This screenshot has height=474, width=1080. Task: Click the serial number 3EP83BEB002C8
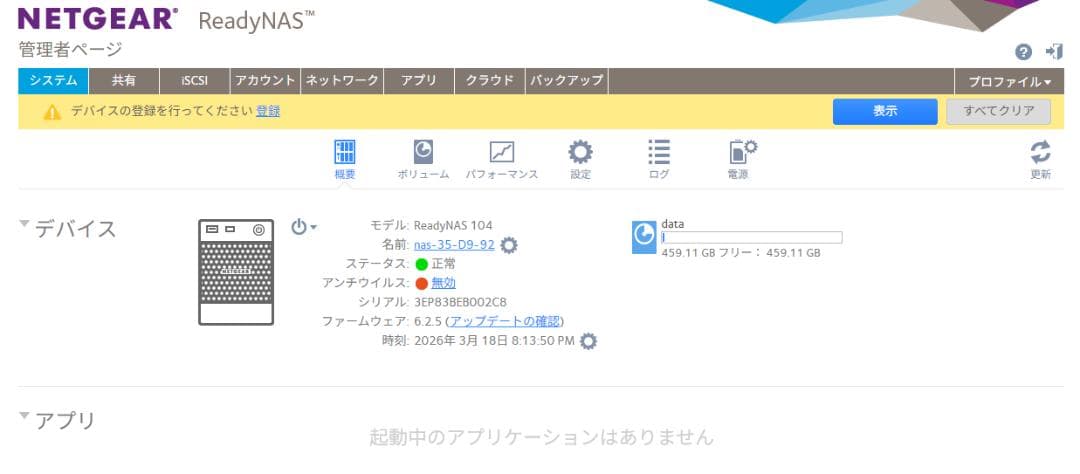click(461, 302)
